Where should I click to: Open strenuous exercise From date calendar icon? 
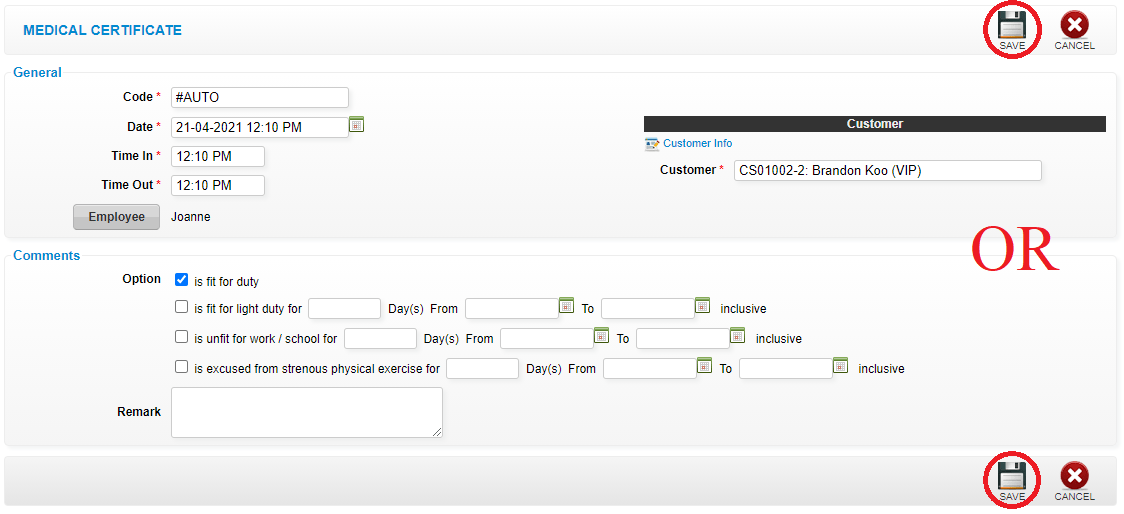coord(705,365)
